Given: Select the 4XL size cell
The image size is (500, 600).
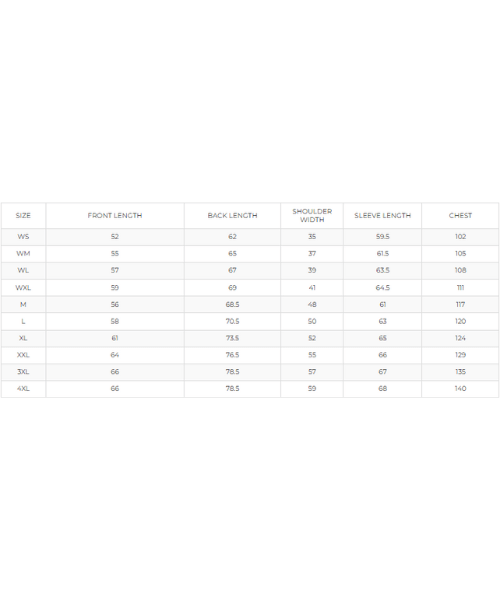Looking at the screenshot, I should (x=23, y=388).
